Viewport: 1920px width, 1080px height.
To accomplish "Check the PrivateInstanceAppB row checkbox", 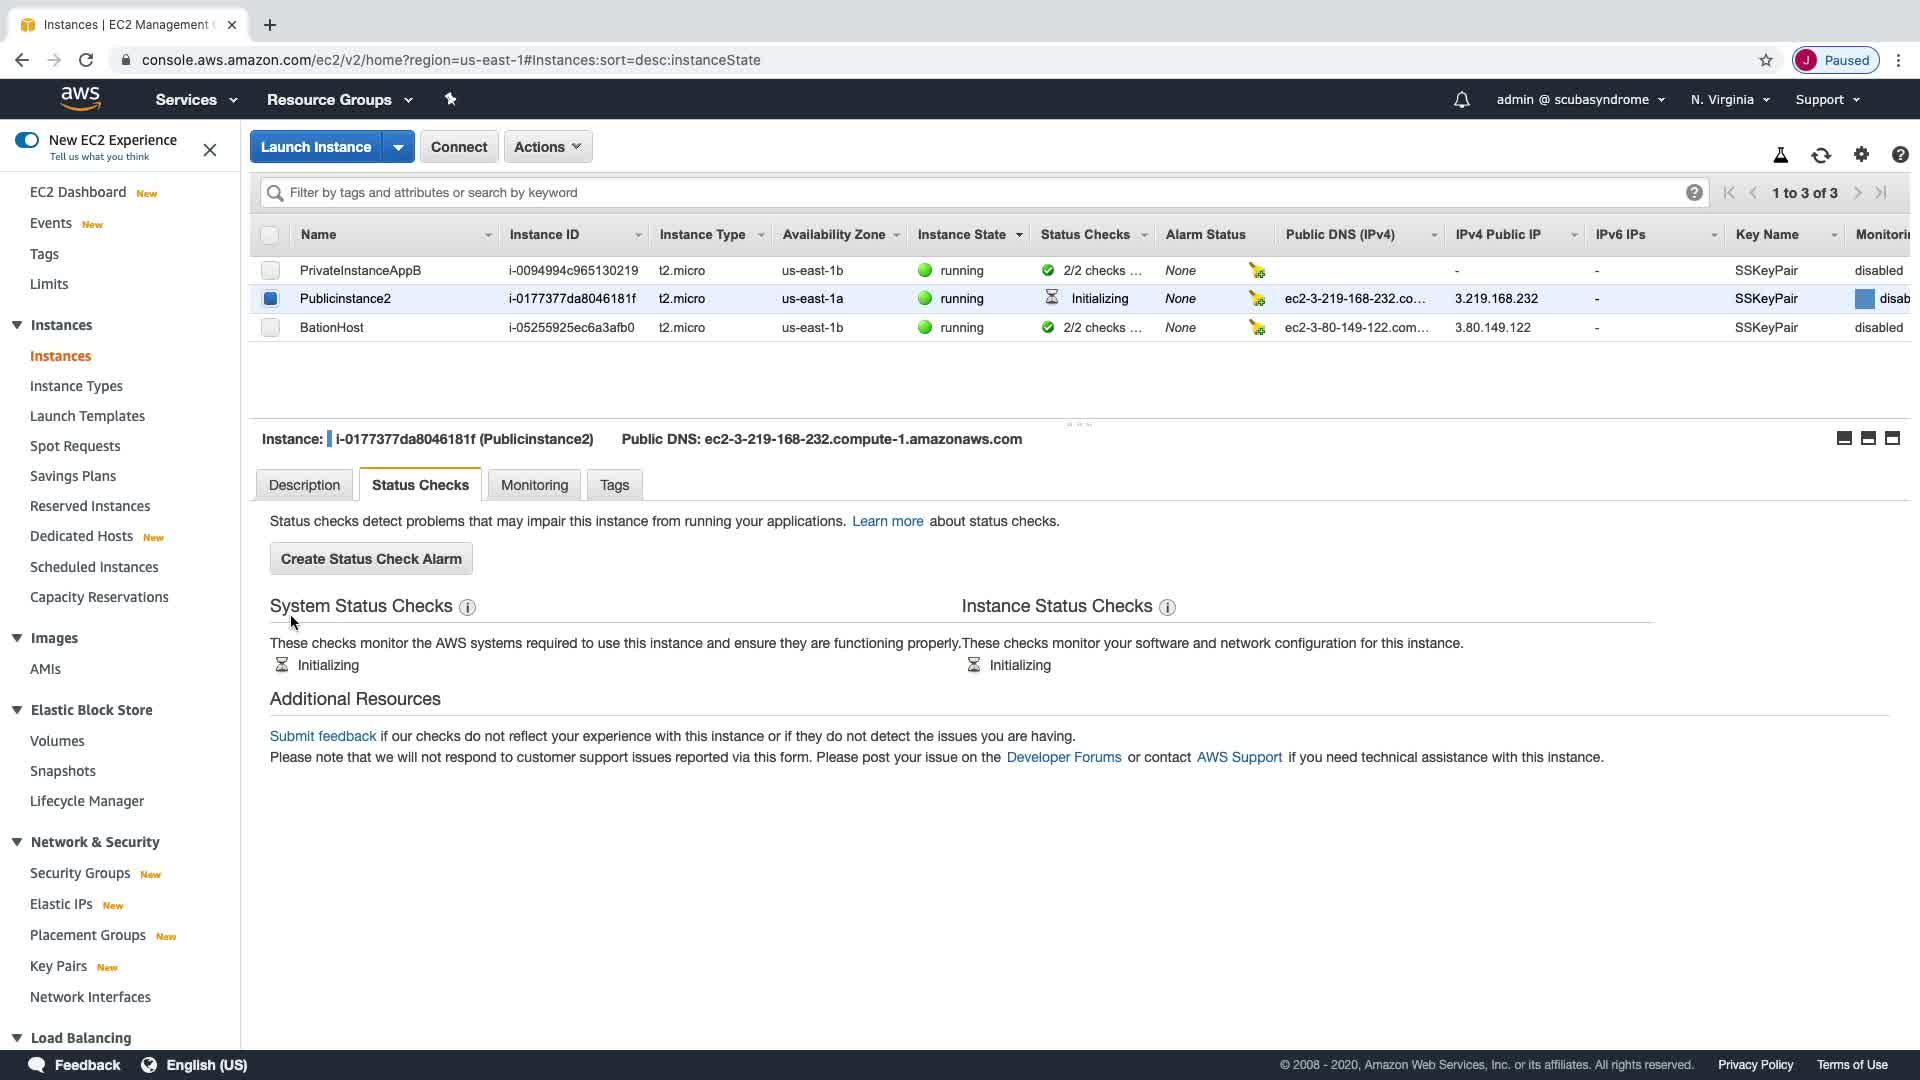I will pyautogui.click(x=270, y=270).
